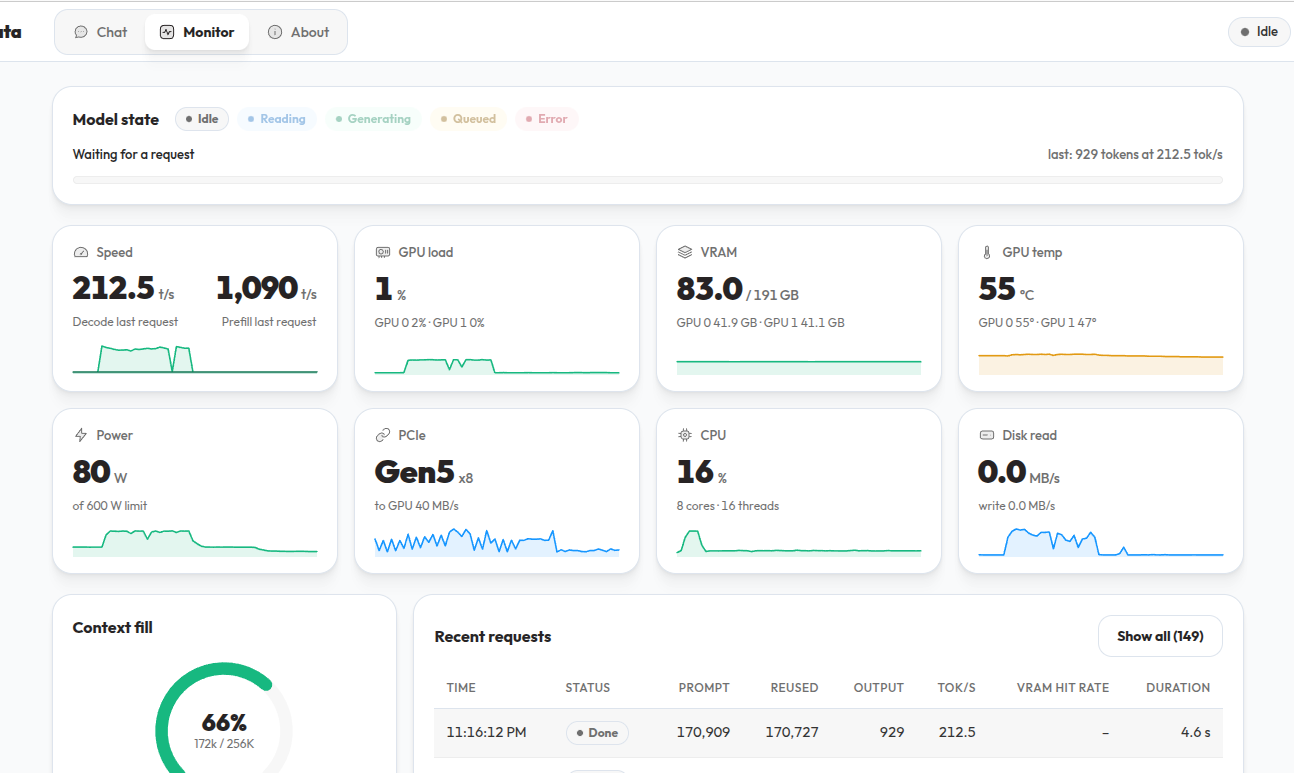Click the STATUS column header
This screenshot has width=1294, height=773.
(588, 688)
